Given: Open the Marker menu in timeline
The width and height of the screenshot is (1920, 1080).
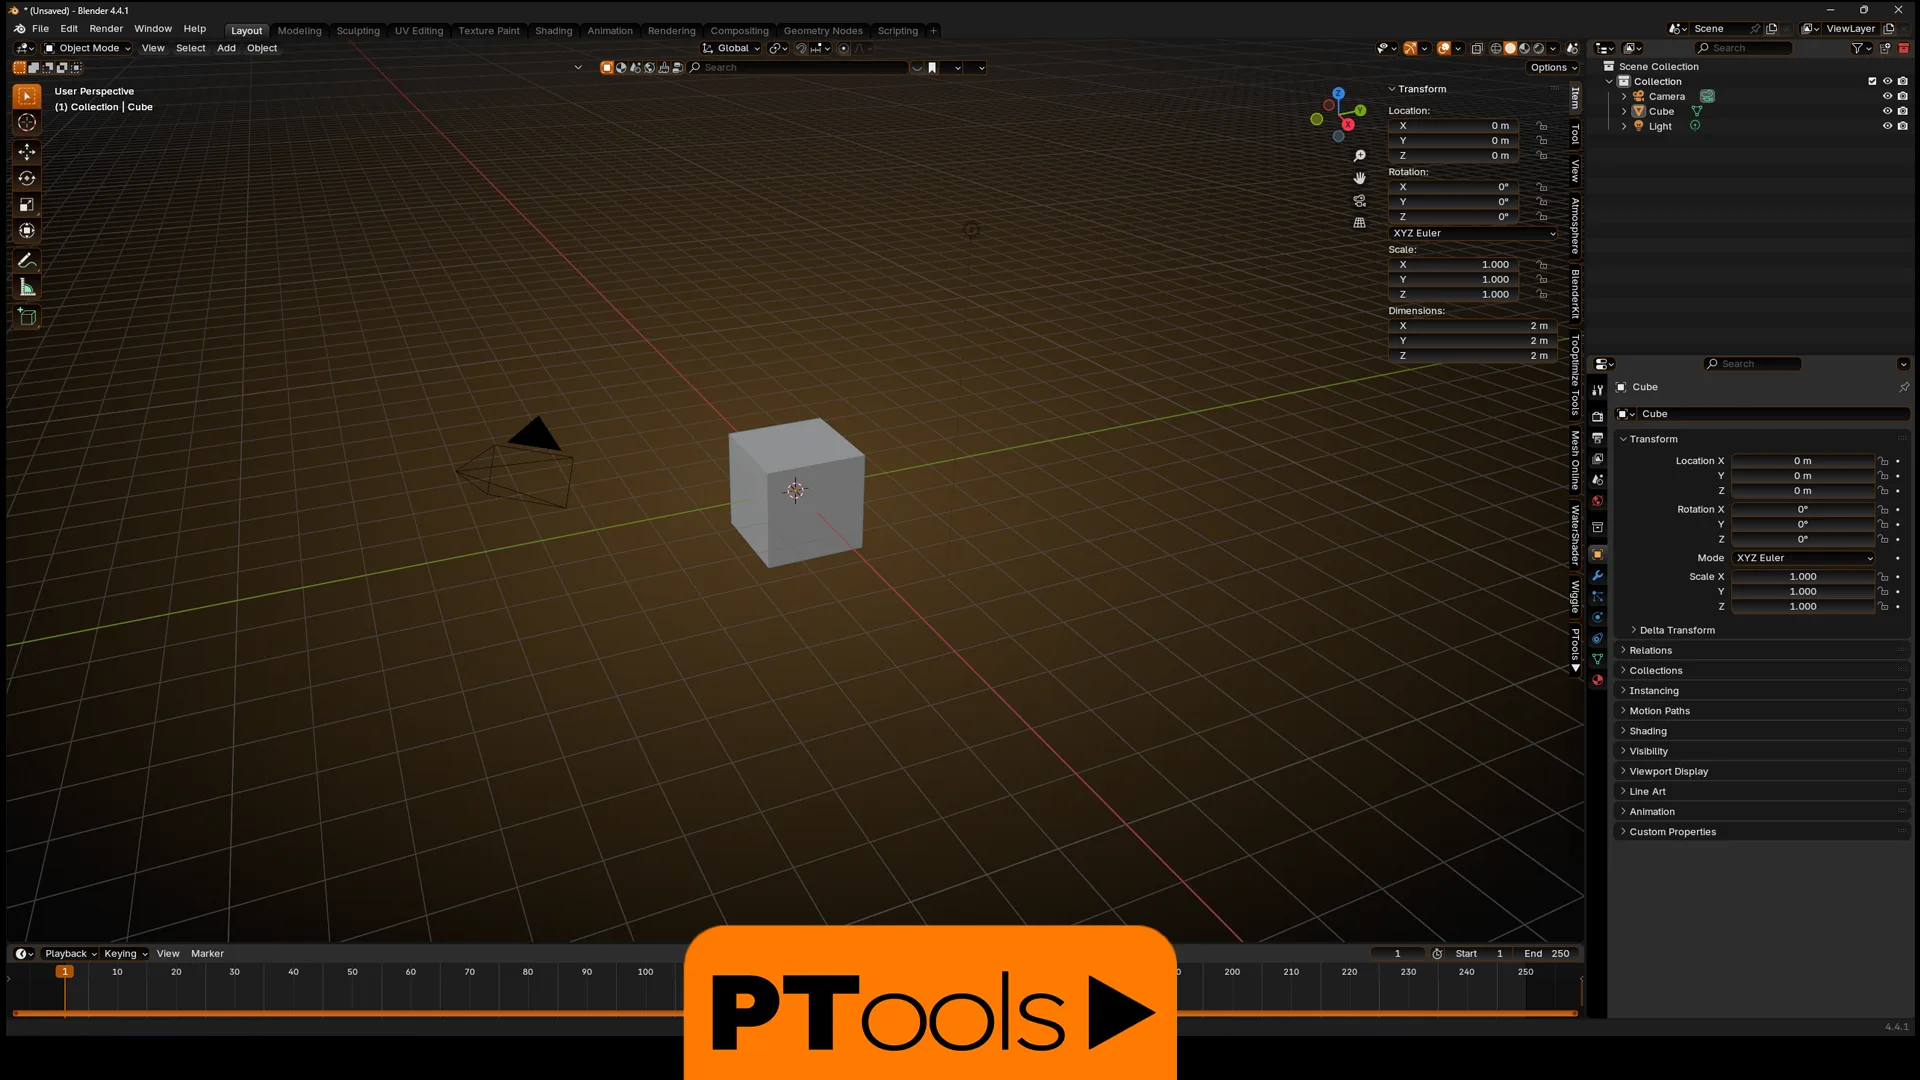Looking at the screenshot, I should [x=207, y=954].
